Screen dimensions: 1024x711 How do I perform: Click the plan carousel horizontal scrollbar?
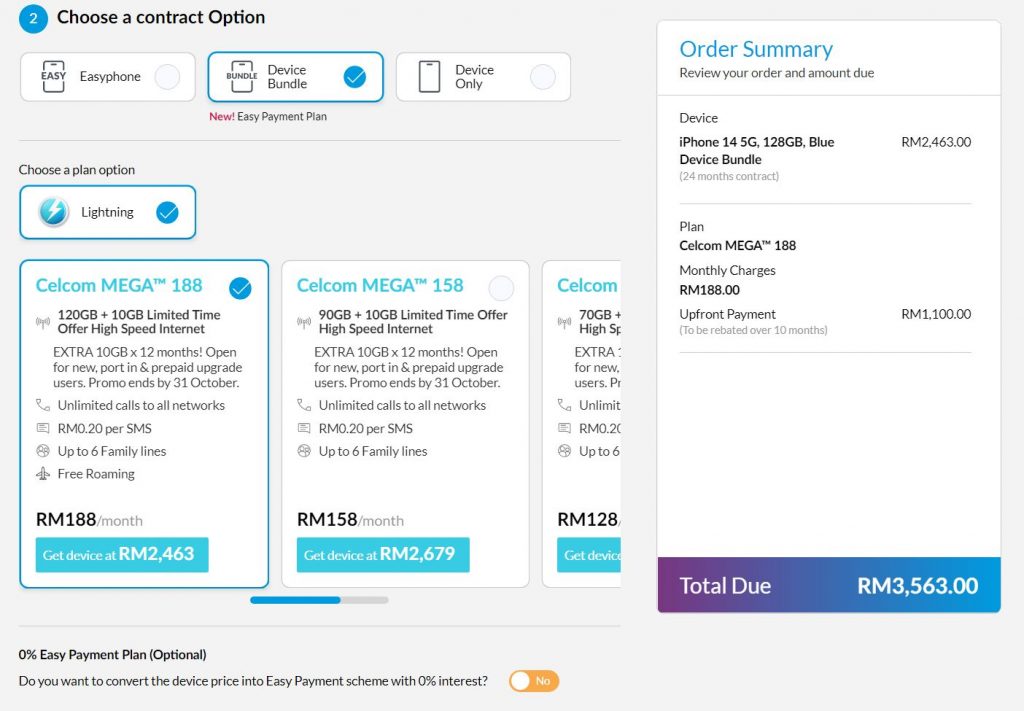(x=319, y=600)
